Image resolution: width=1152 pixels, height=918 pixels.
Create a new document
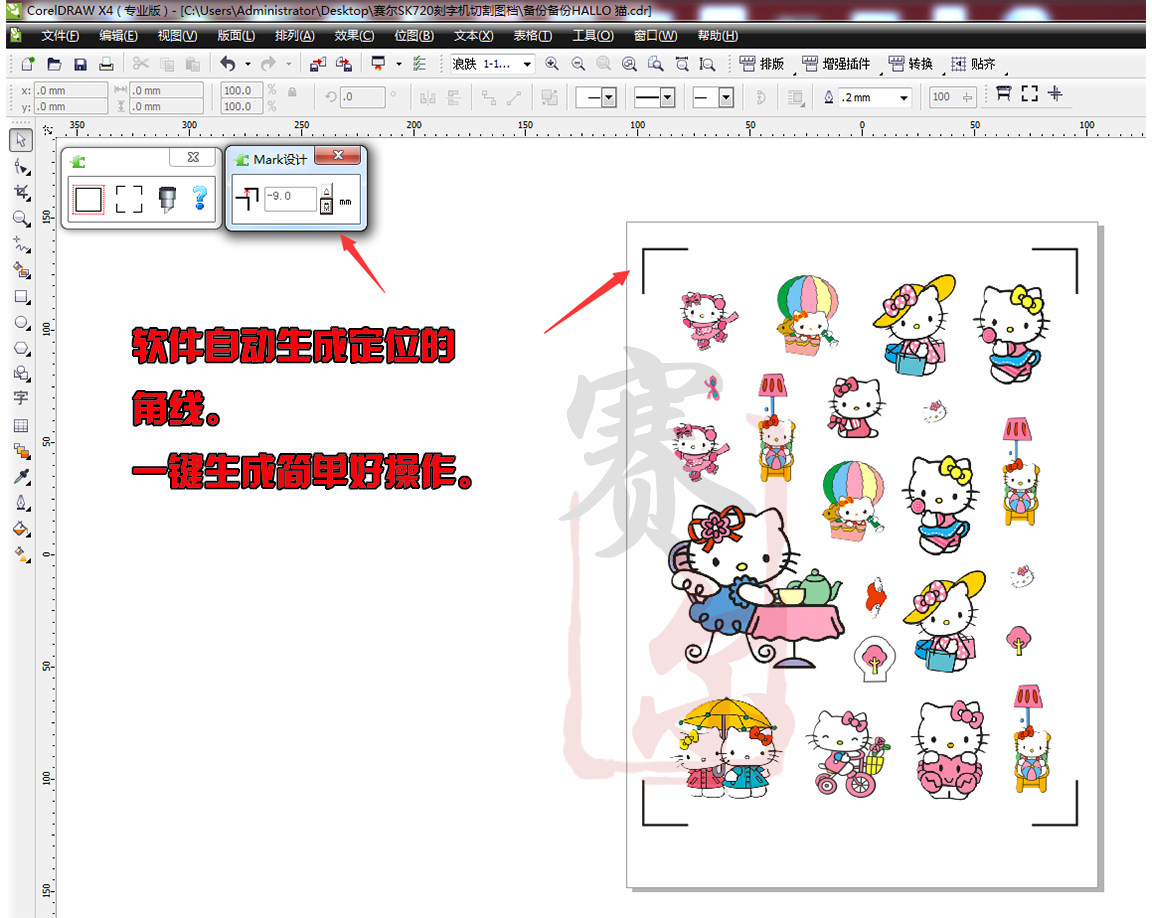(x=28, y=64)
